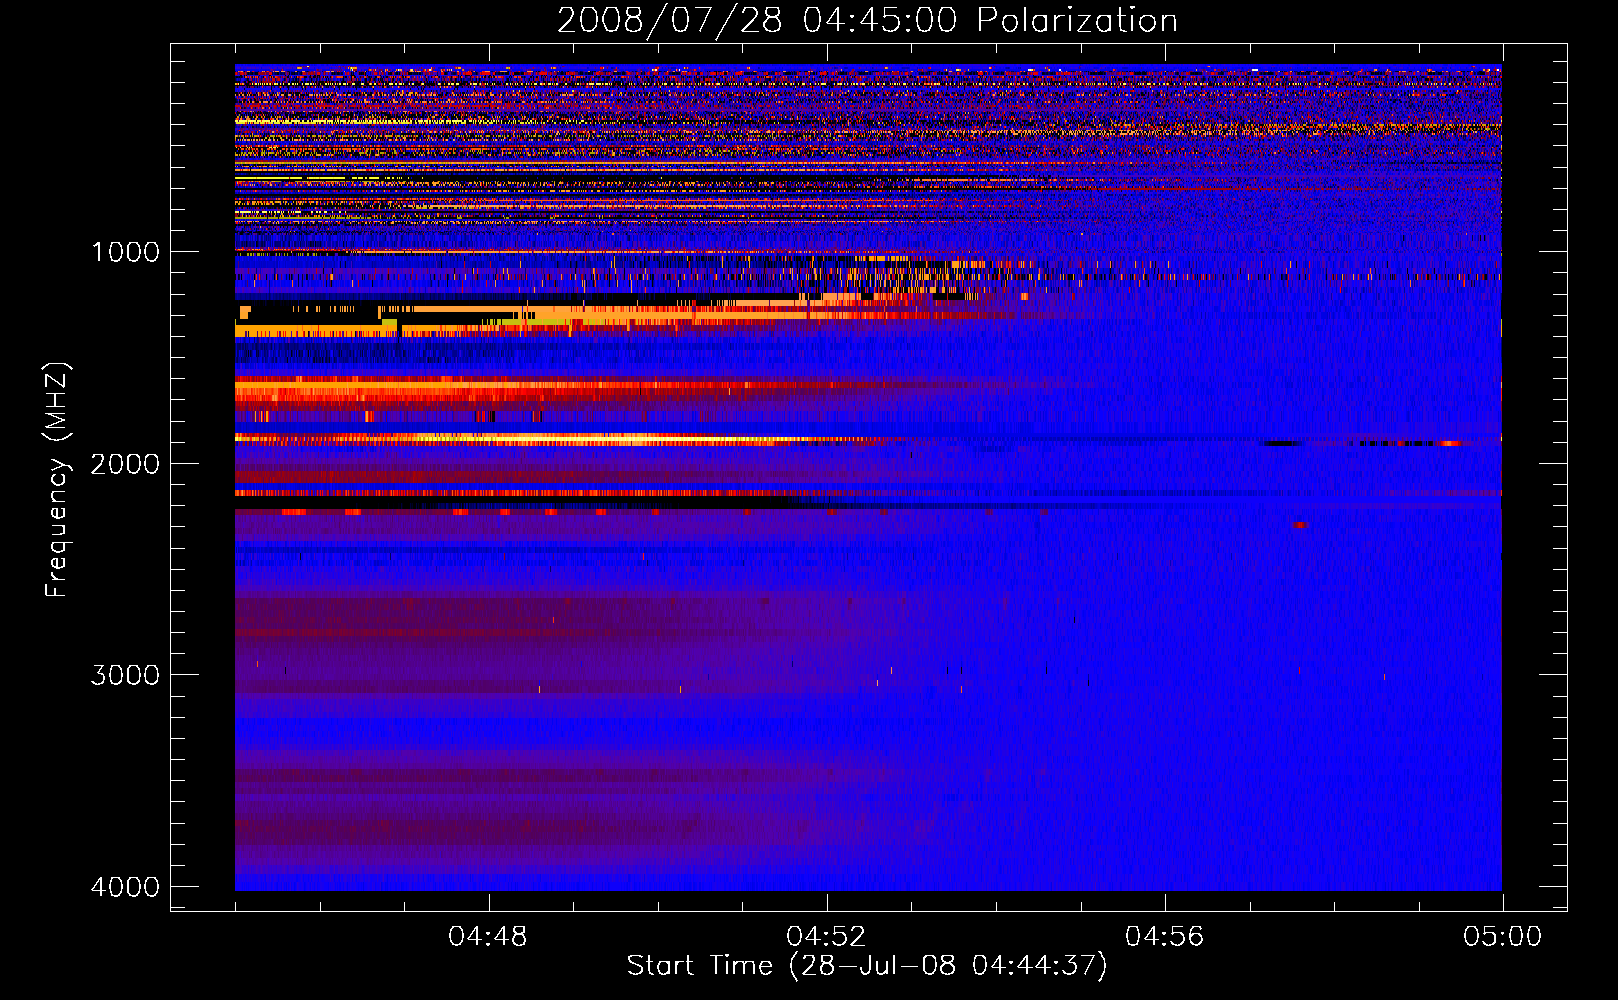
Task: Click the "3000" frequency axis label
Action: pos(125,675)
